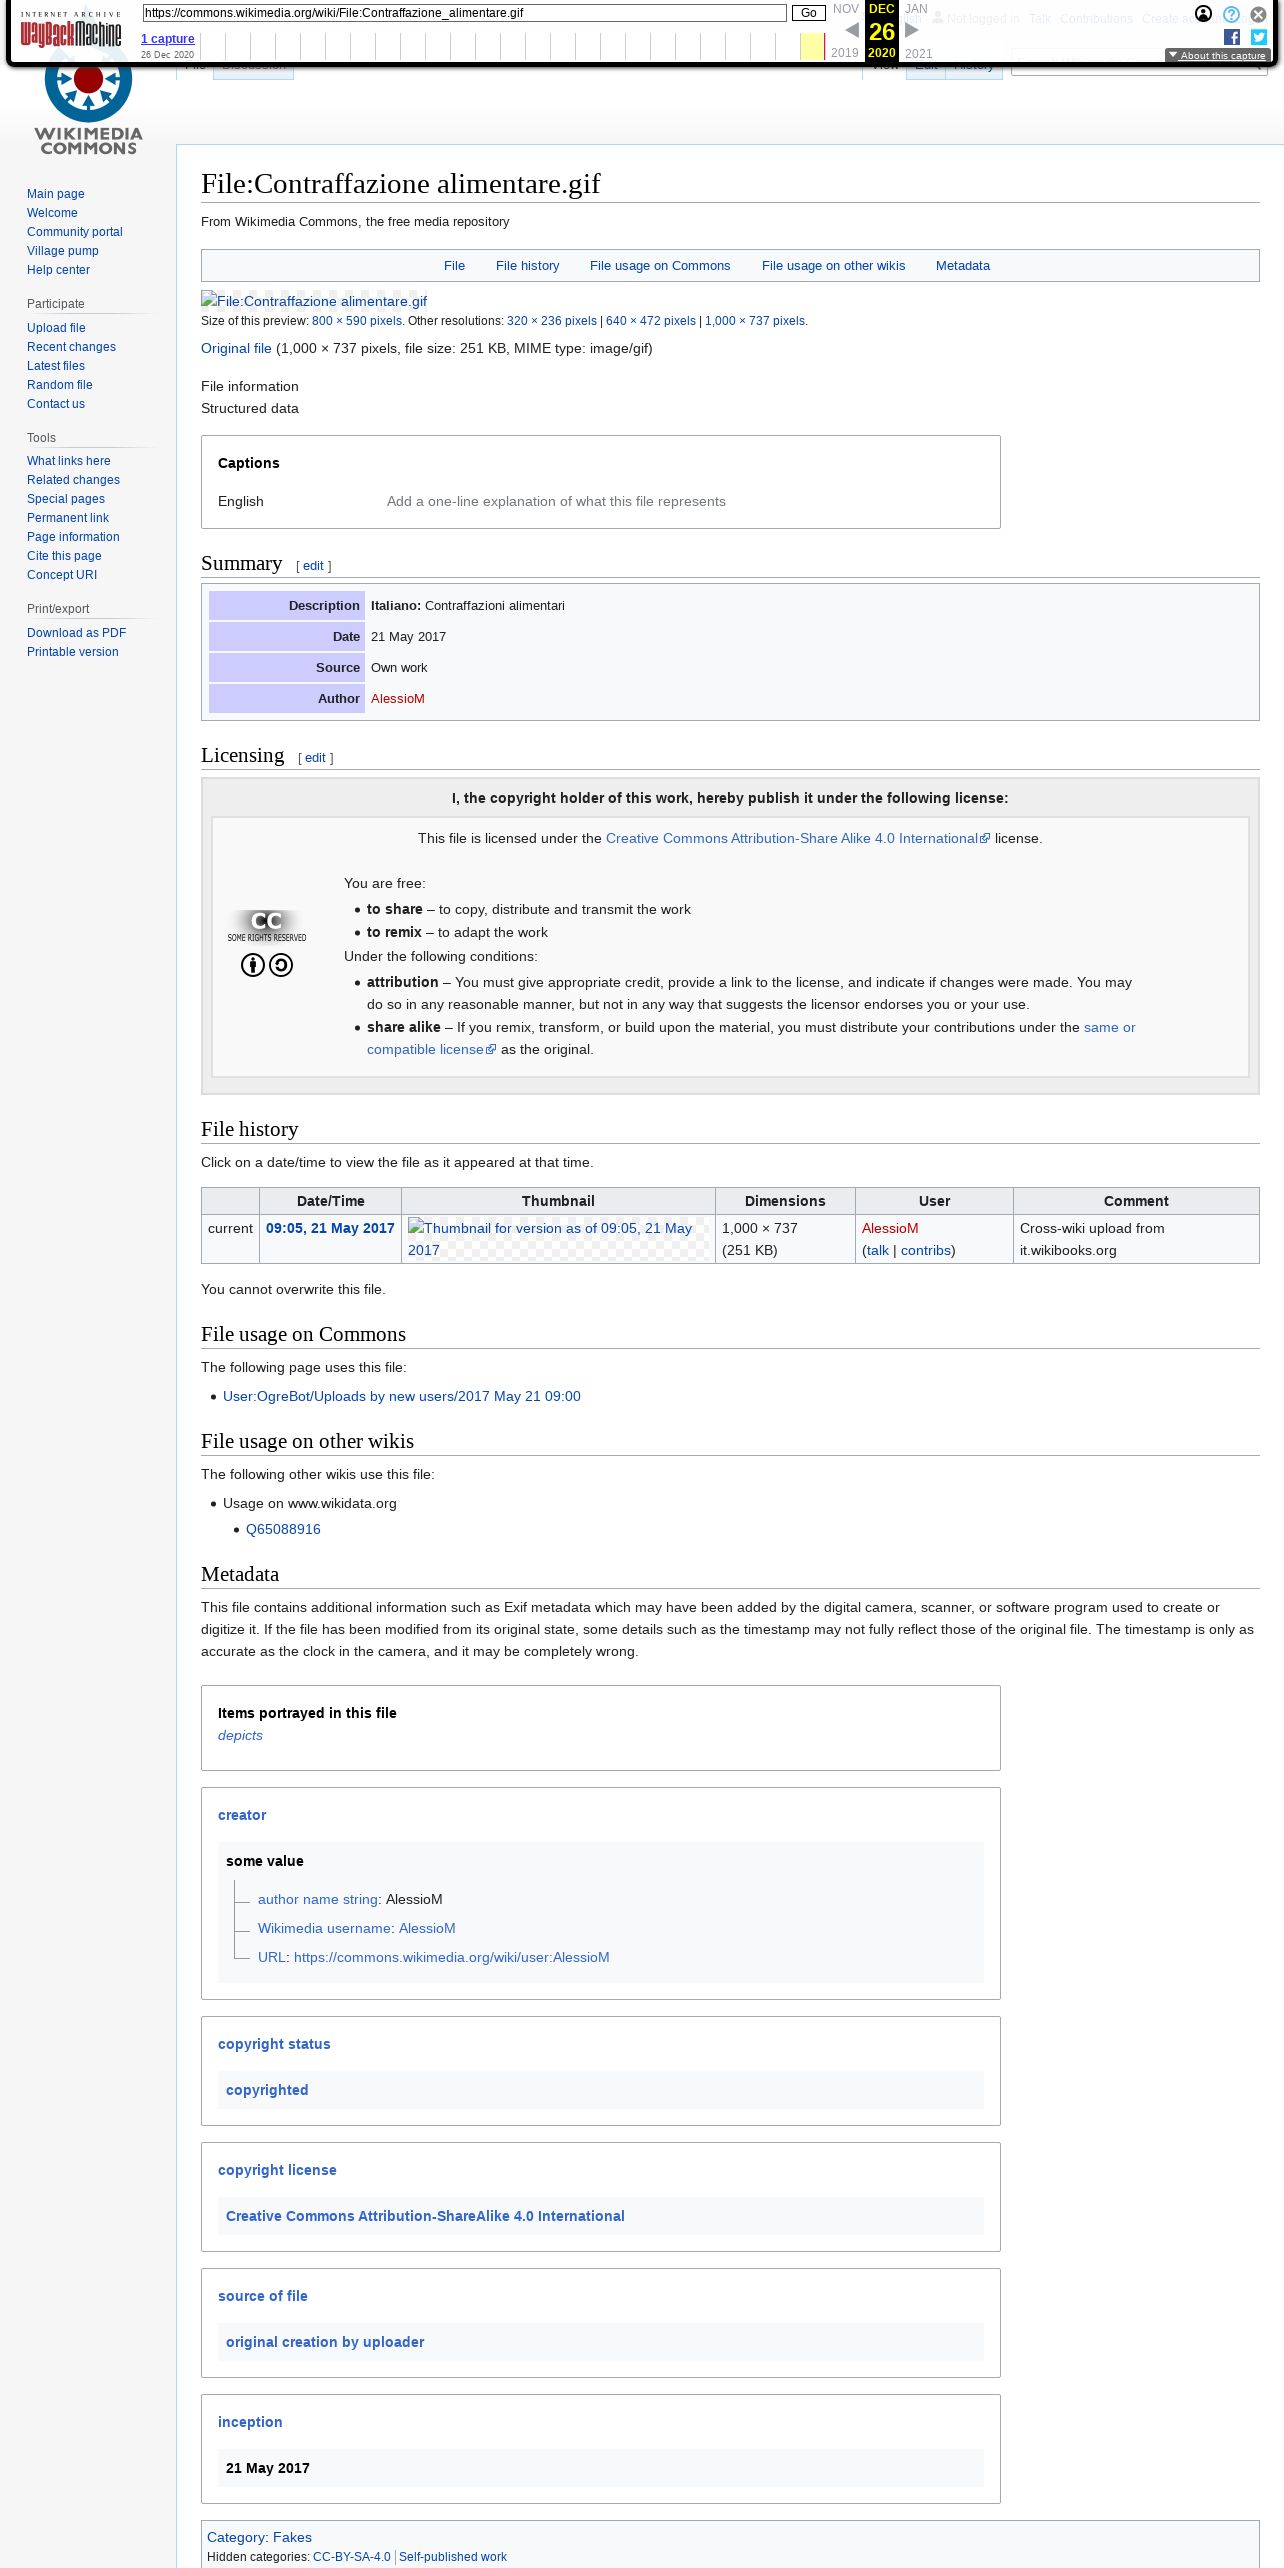Open AlessioM author page in Summary
The width and height of the screenshot is (1284, 2568).
coord(398,699)
